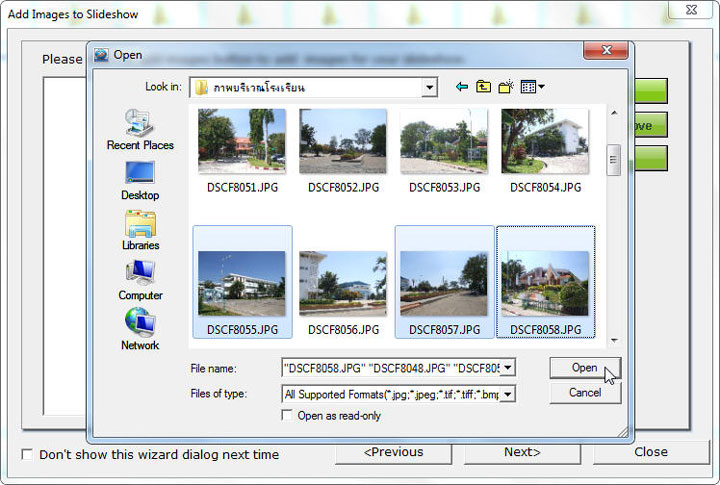Expand Files of type format list

[508, 394]
